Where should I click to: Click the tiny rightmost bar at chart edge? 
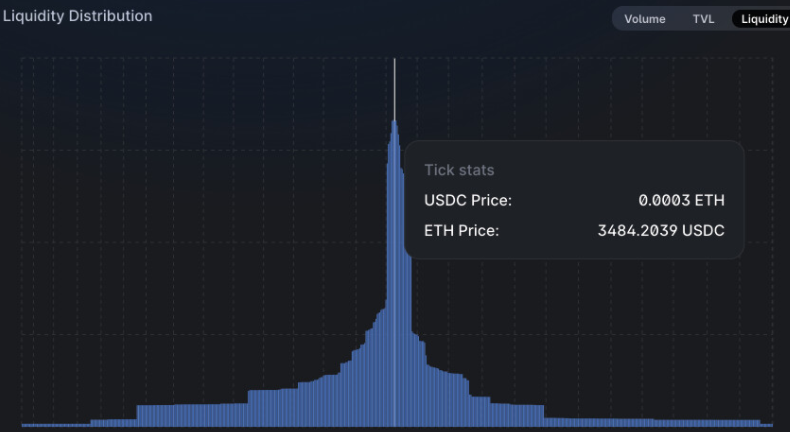766,425
